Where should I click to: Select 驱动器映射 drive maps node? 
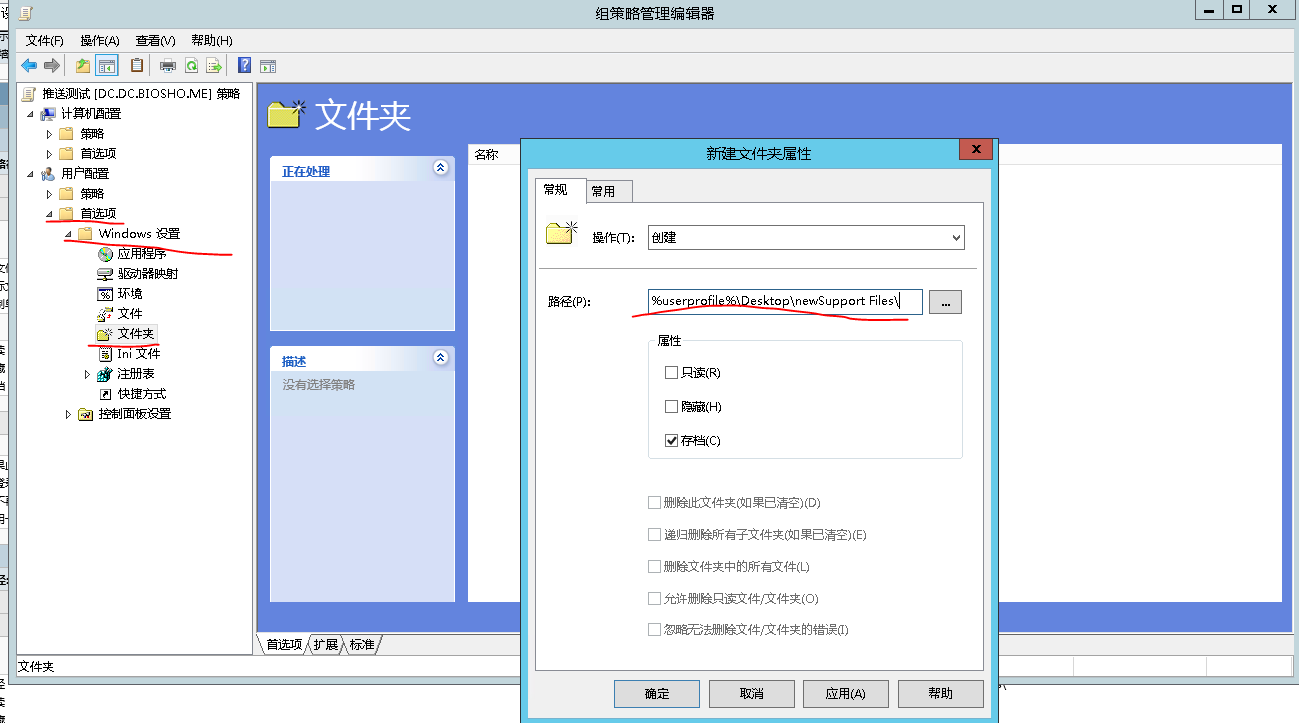(x=147, y=273)
